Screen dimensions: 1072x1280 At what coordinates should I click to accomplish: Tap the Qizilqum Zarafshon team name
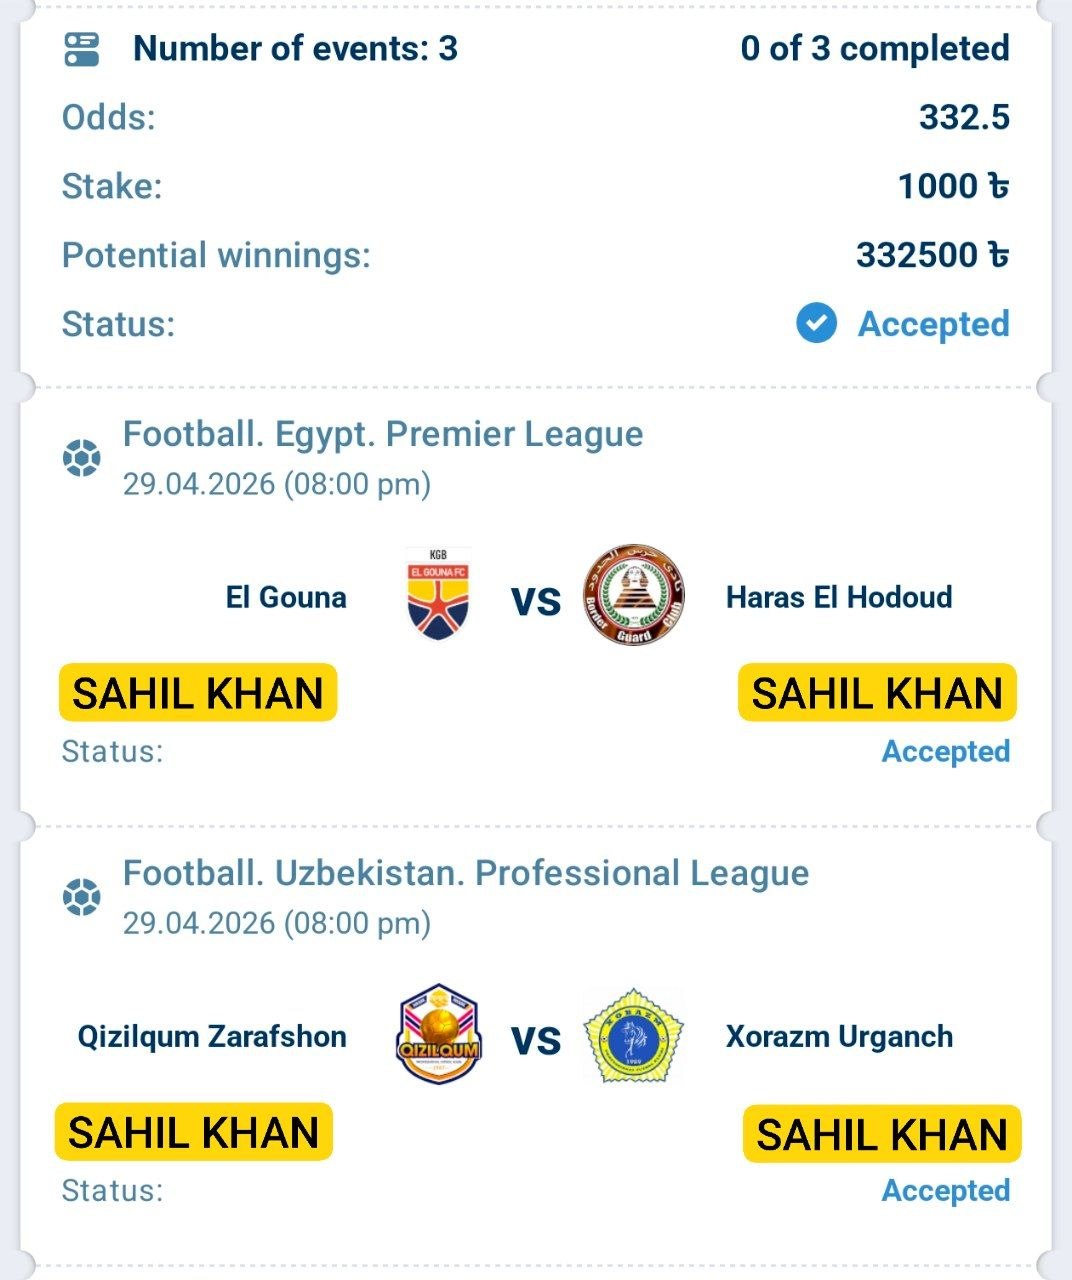click(212, 1036)
